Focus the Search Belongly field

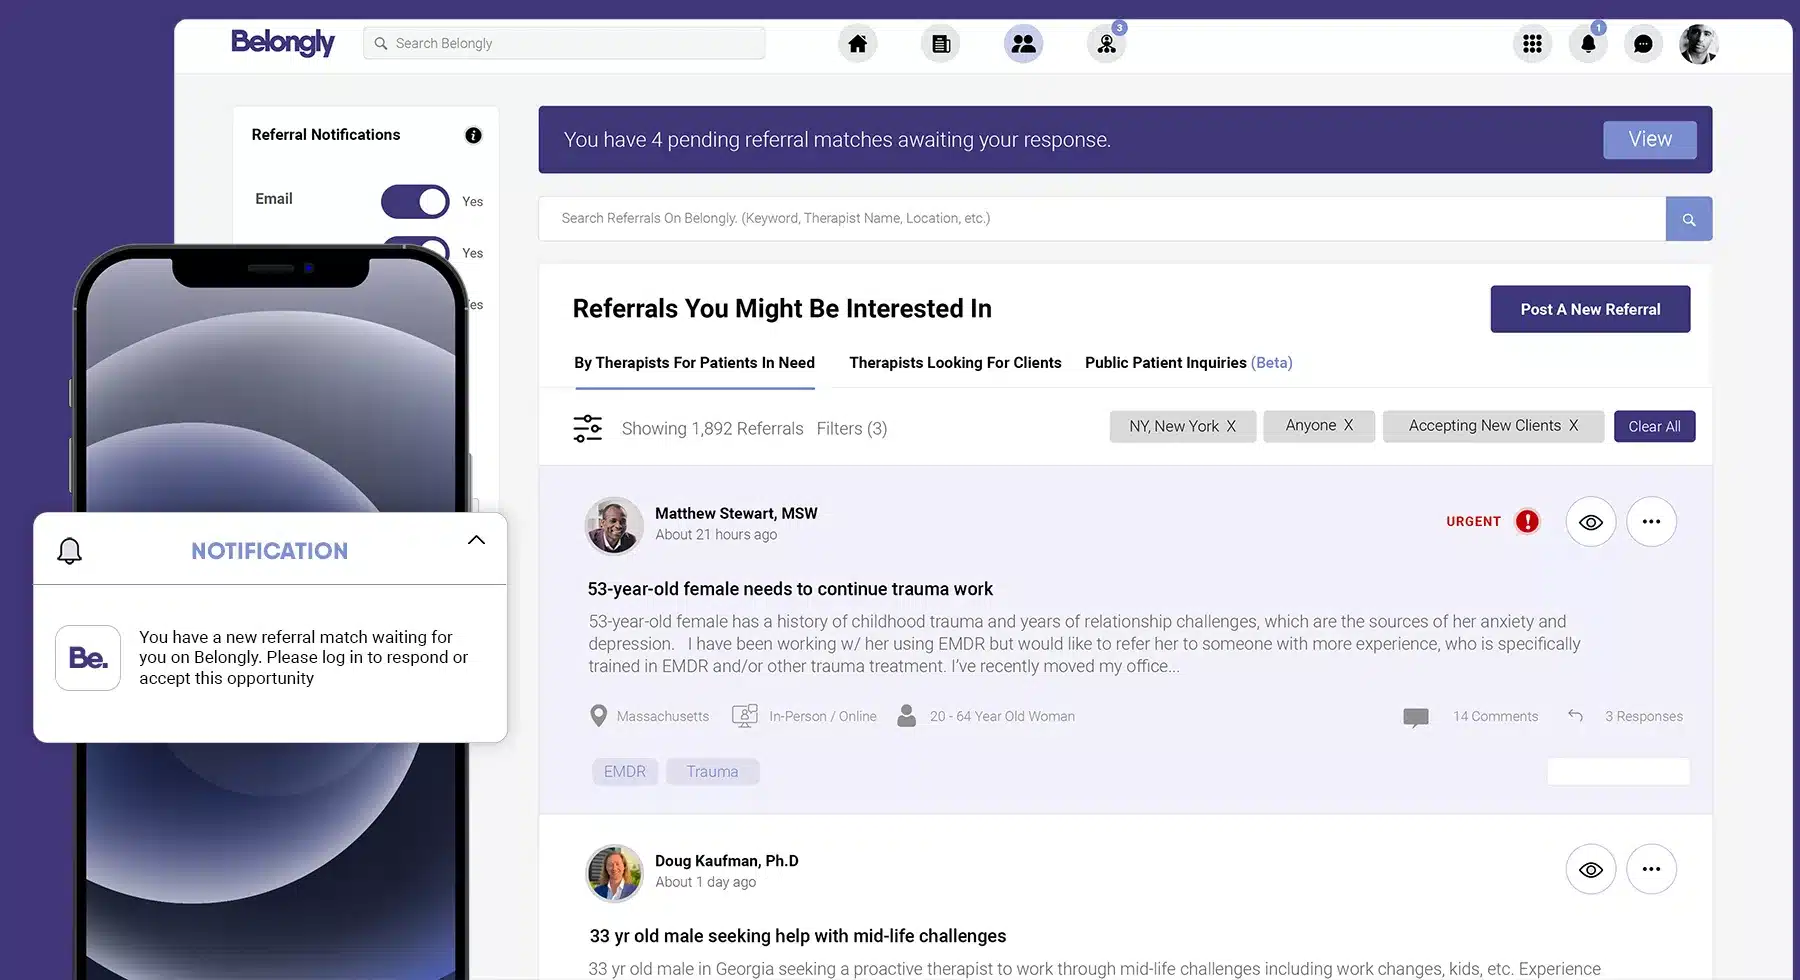click(564, 43)
